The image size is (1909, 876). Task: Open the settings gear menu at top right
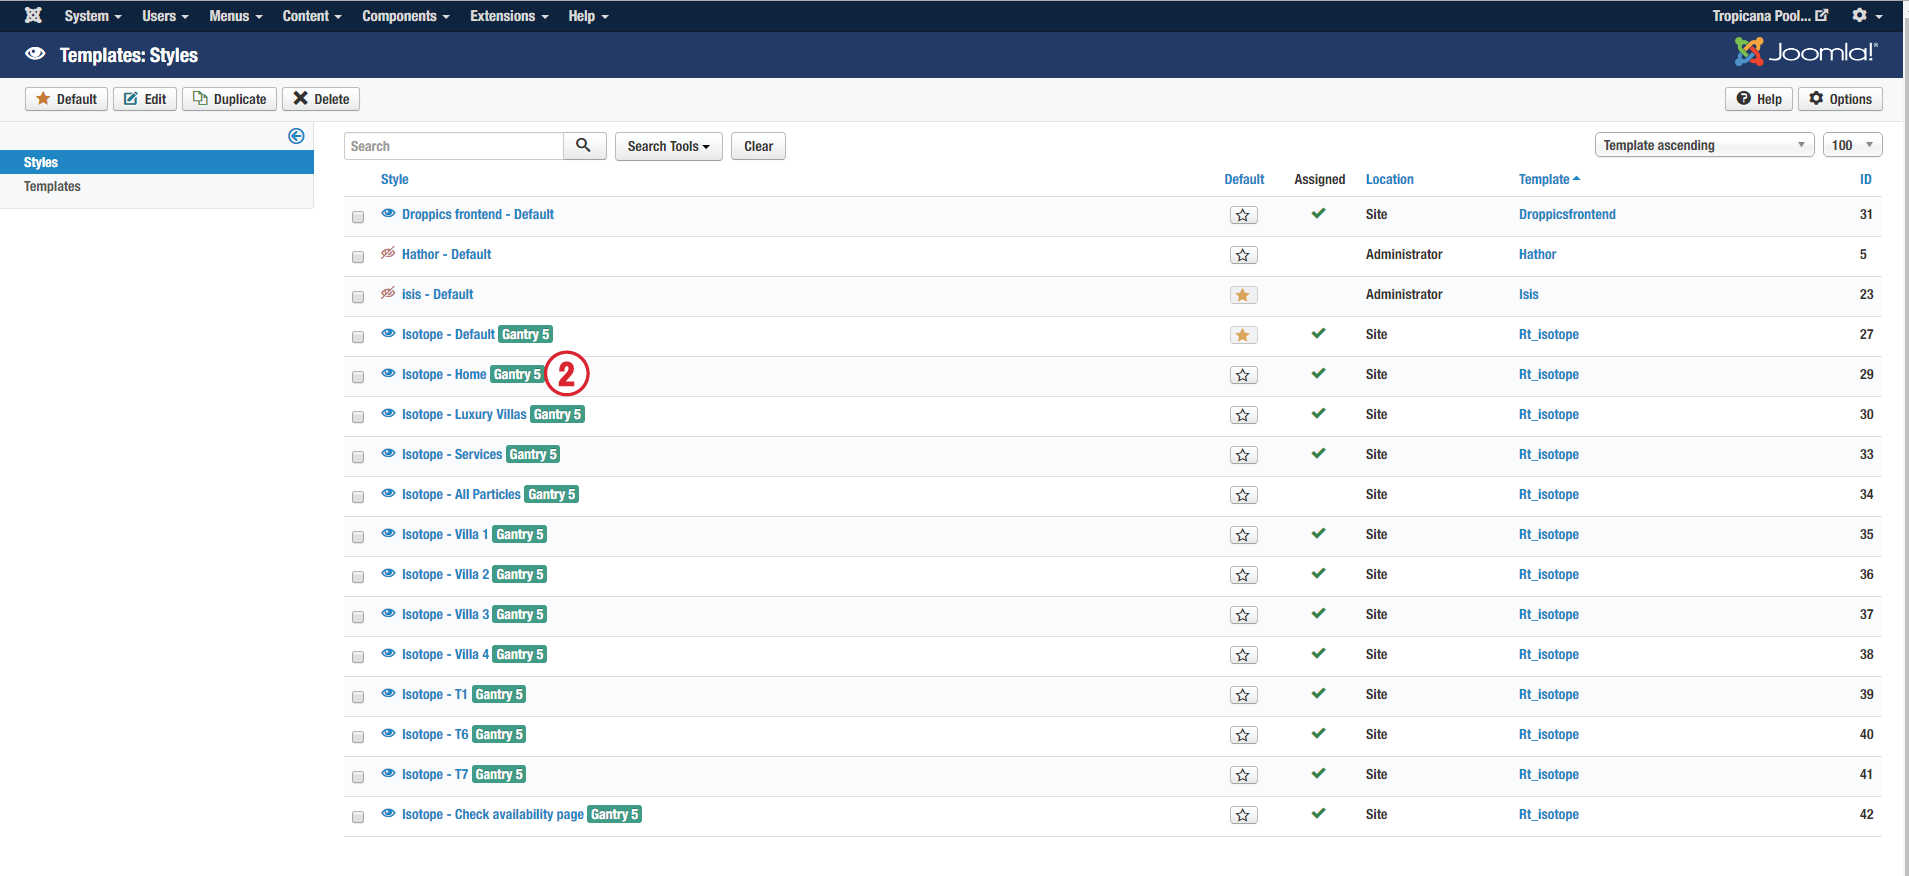click(1866, 15)
